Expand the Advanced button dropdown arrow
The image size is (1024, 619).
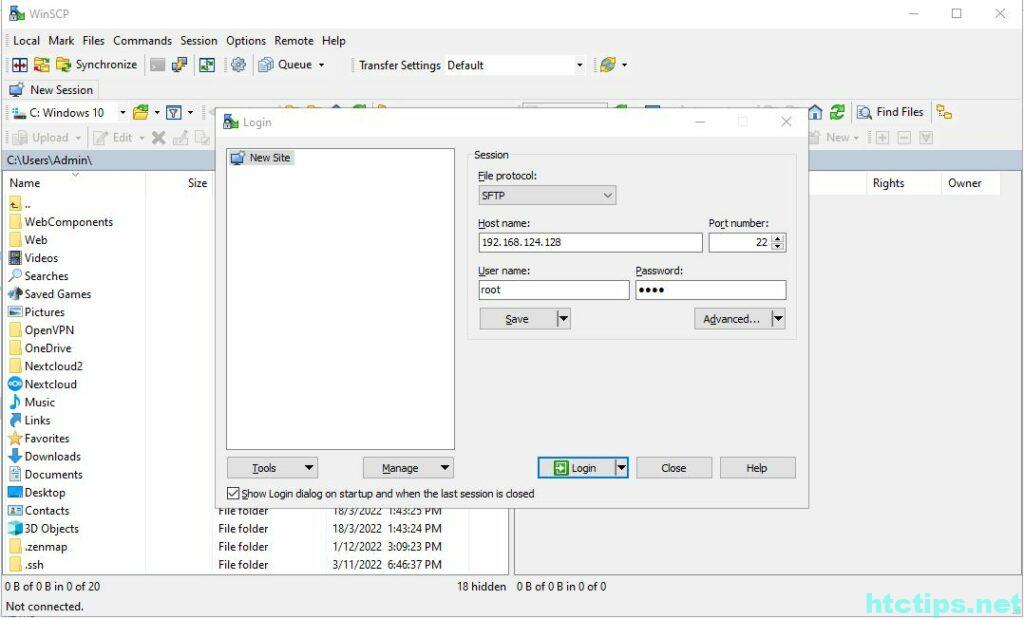[777, 319]
